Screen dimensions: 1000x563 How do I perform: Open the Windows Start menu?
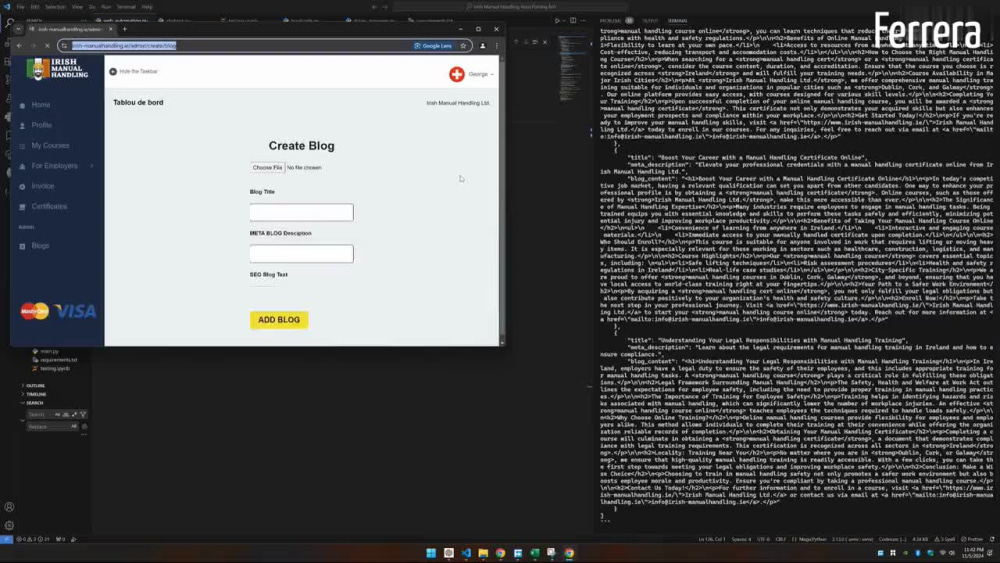click(x=431, y=553)
